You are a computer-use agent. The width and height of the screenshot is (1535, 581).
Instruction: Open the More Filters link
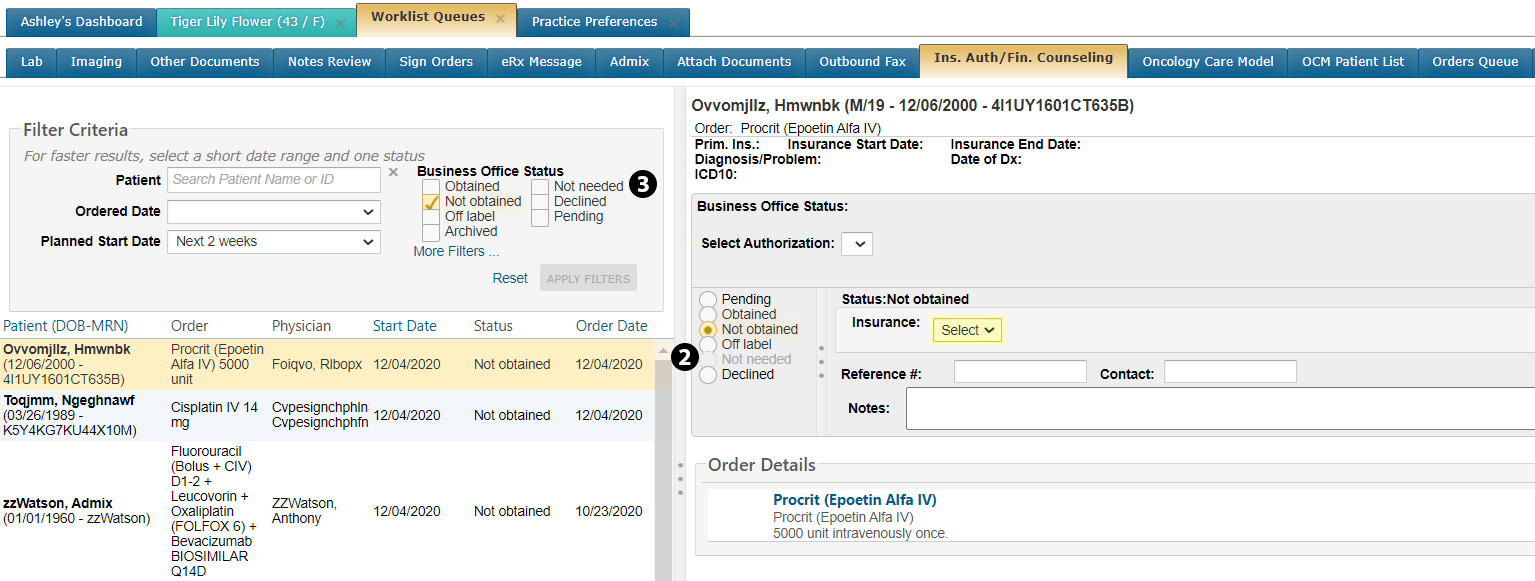pyautogui.click(x=456, y=252)
